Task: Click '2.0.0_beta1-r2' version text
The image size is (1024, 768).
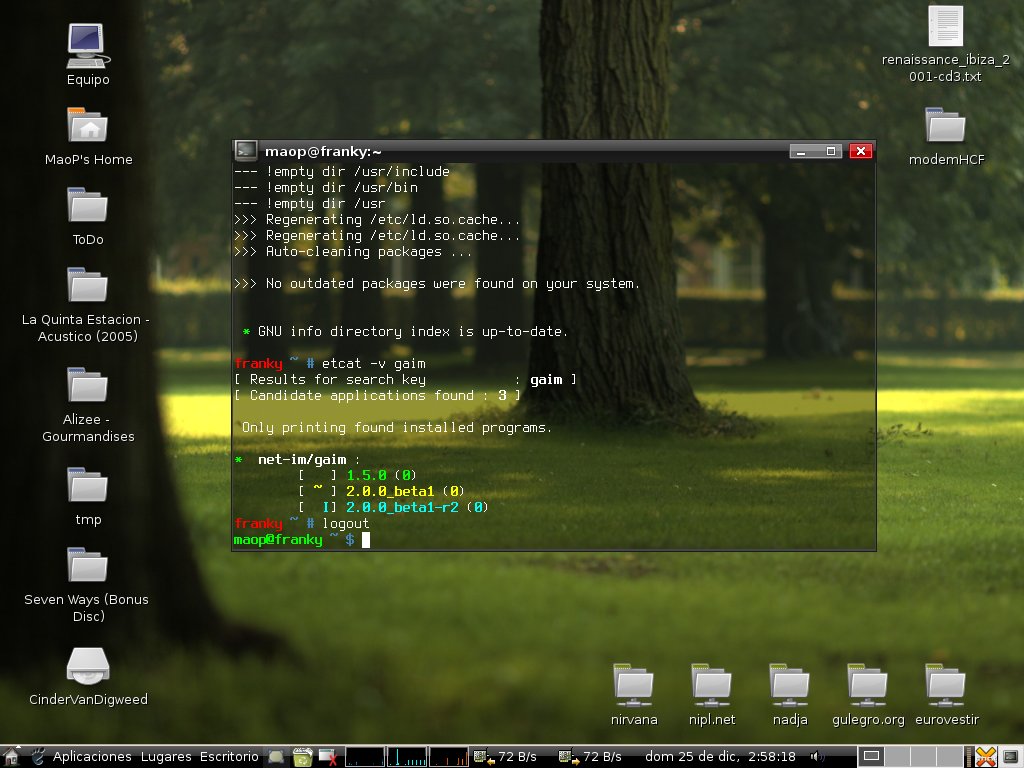Action: click(x=402, y=507)
